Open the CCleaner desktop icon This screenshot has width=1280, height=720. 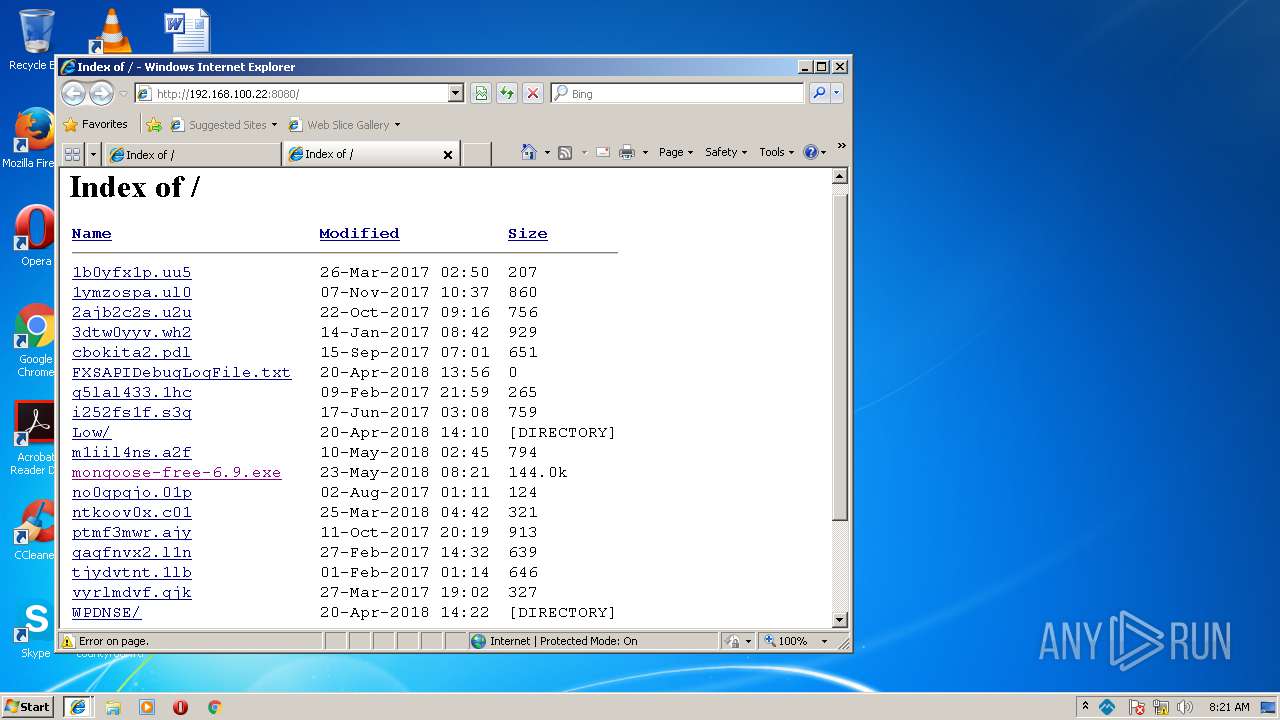coord(34,530)
